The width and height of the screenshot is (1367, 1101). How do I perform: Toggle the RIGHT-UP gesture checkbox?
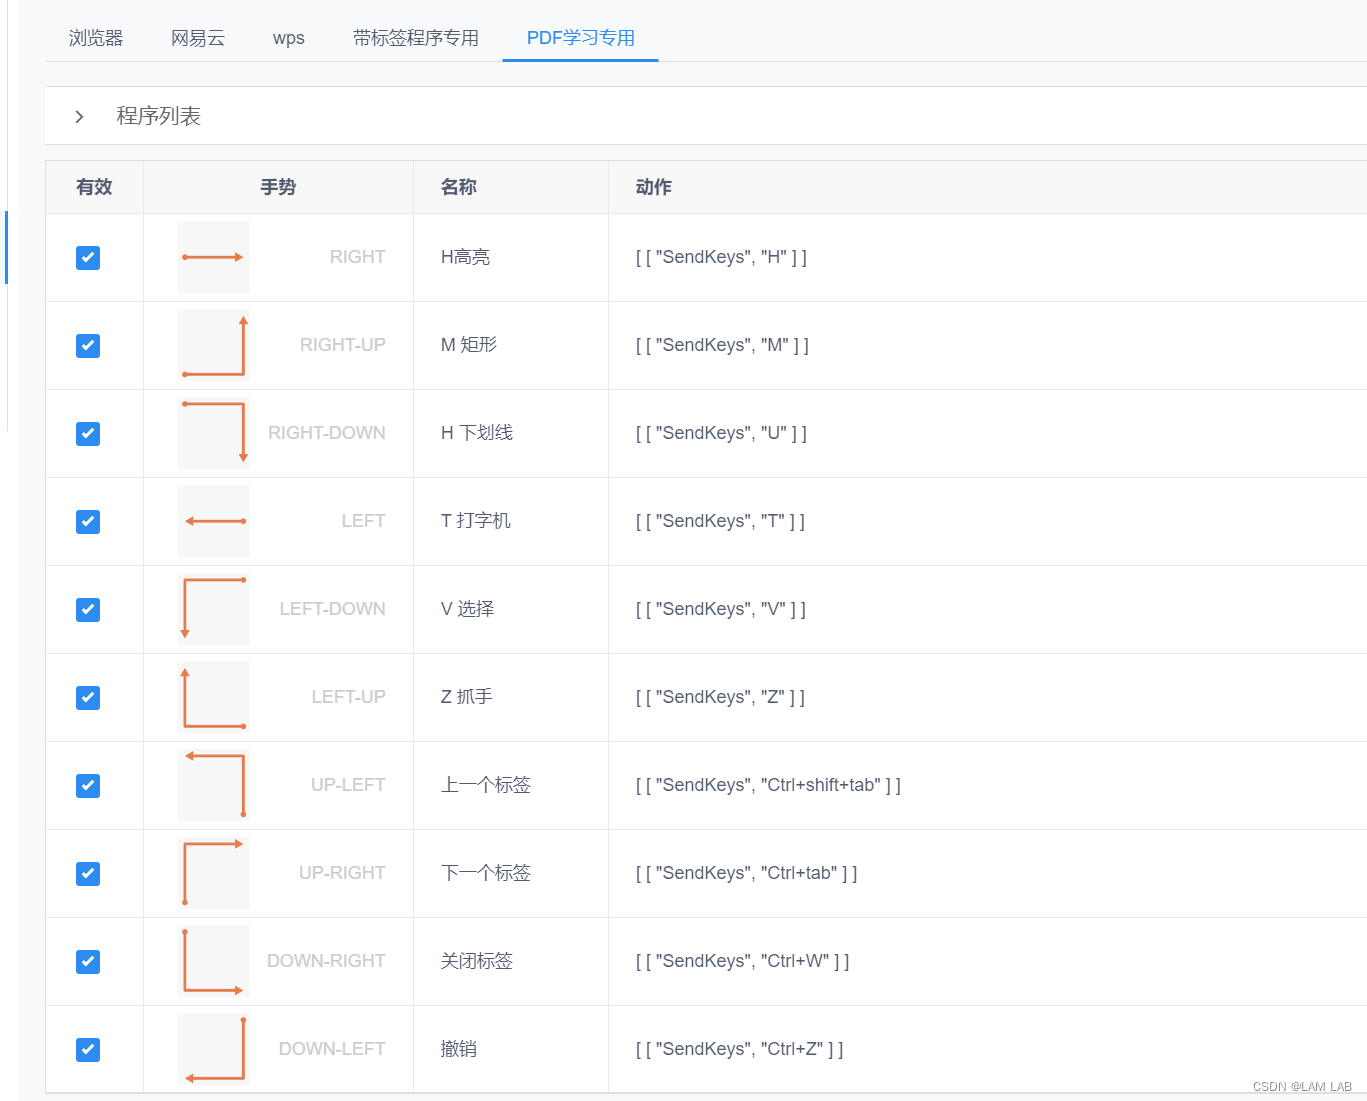point(88,346)
